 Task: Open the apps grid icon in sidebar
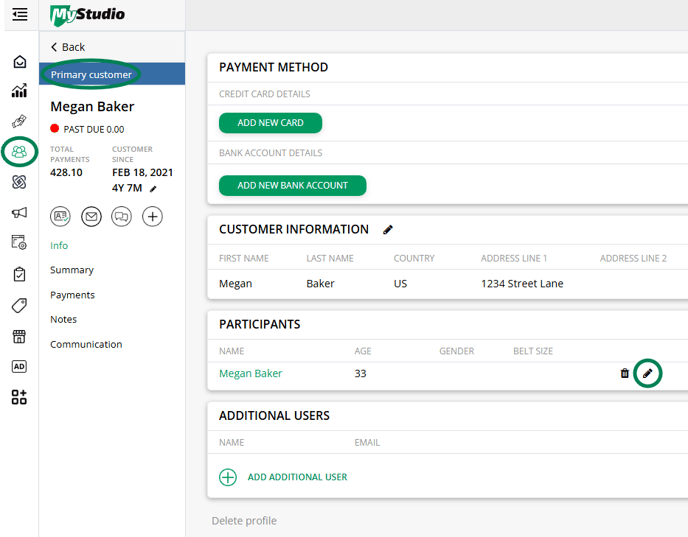tap(20, 397)
